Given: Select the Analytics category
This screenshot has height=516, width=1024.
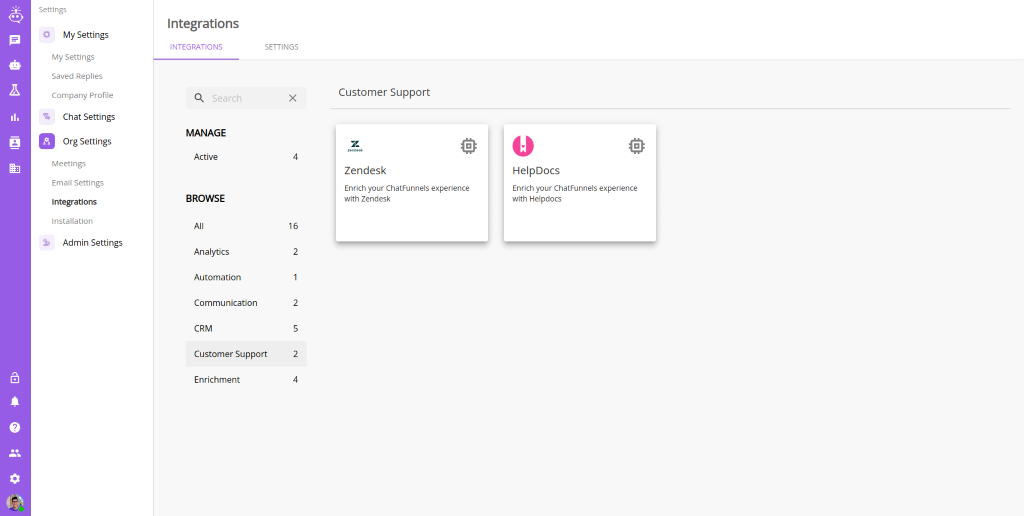Looking at the screenshot, I should pos(246,251).
